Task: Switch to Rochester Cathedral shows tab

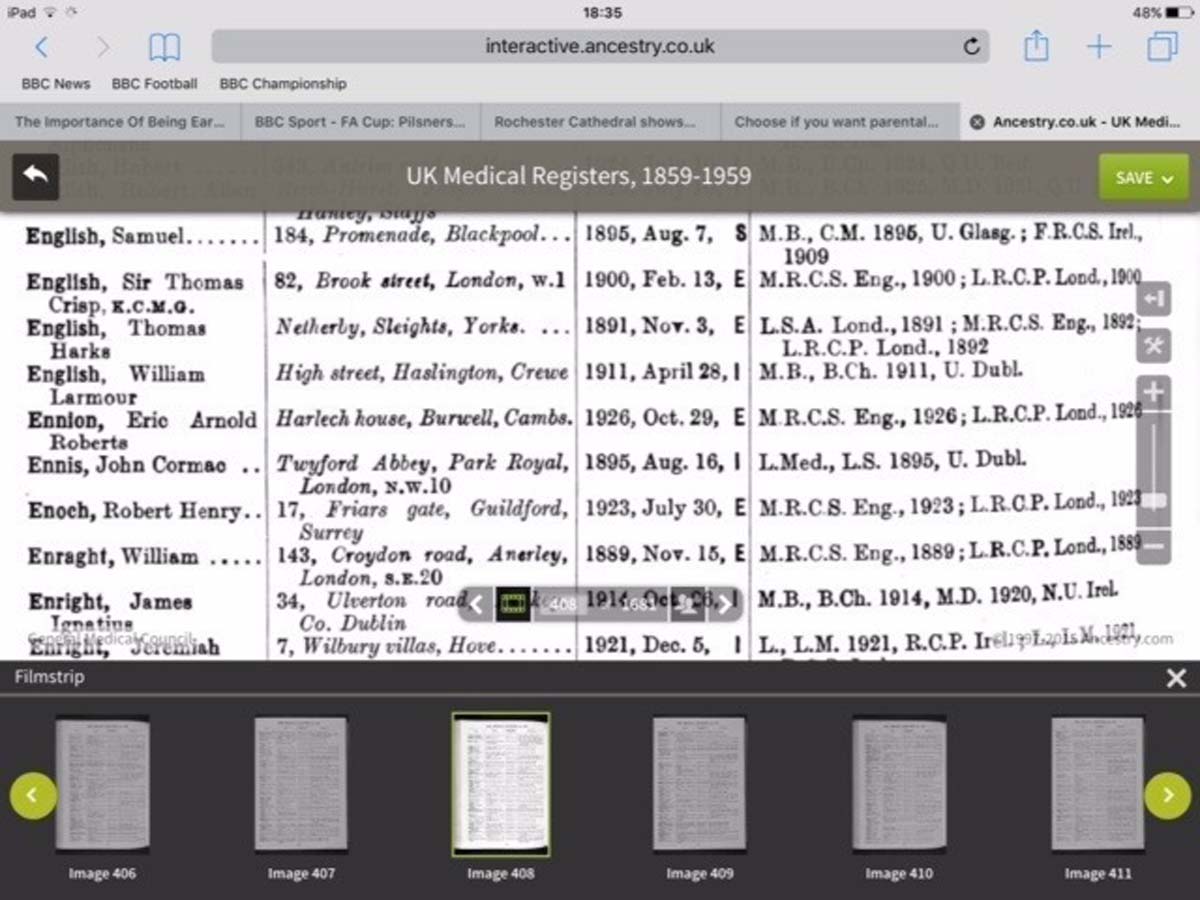Action: 600,122
